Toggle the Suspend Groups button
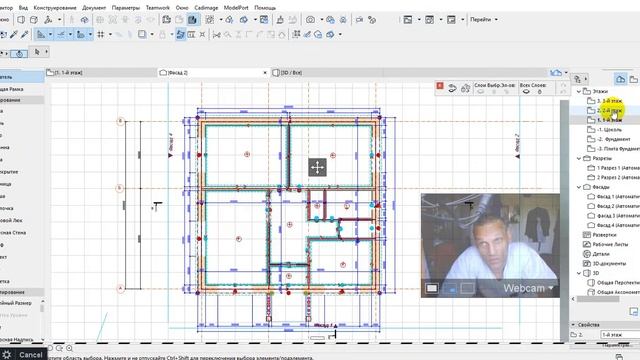The width and height of the screenshot is (640, 360). click(180, 35)
